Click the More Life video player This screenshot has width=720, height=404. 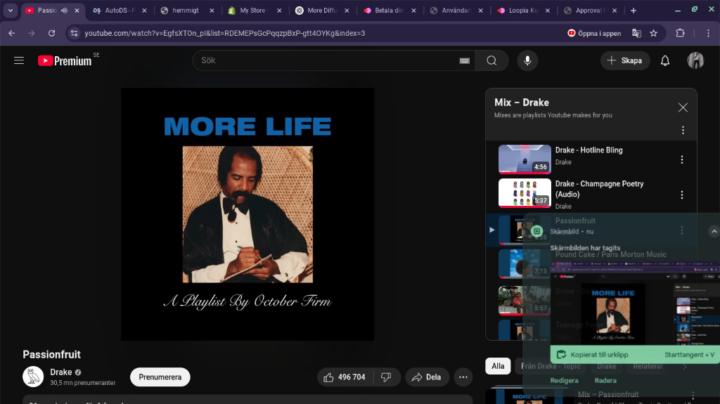[x=247, y=214]
